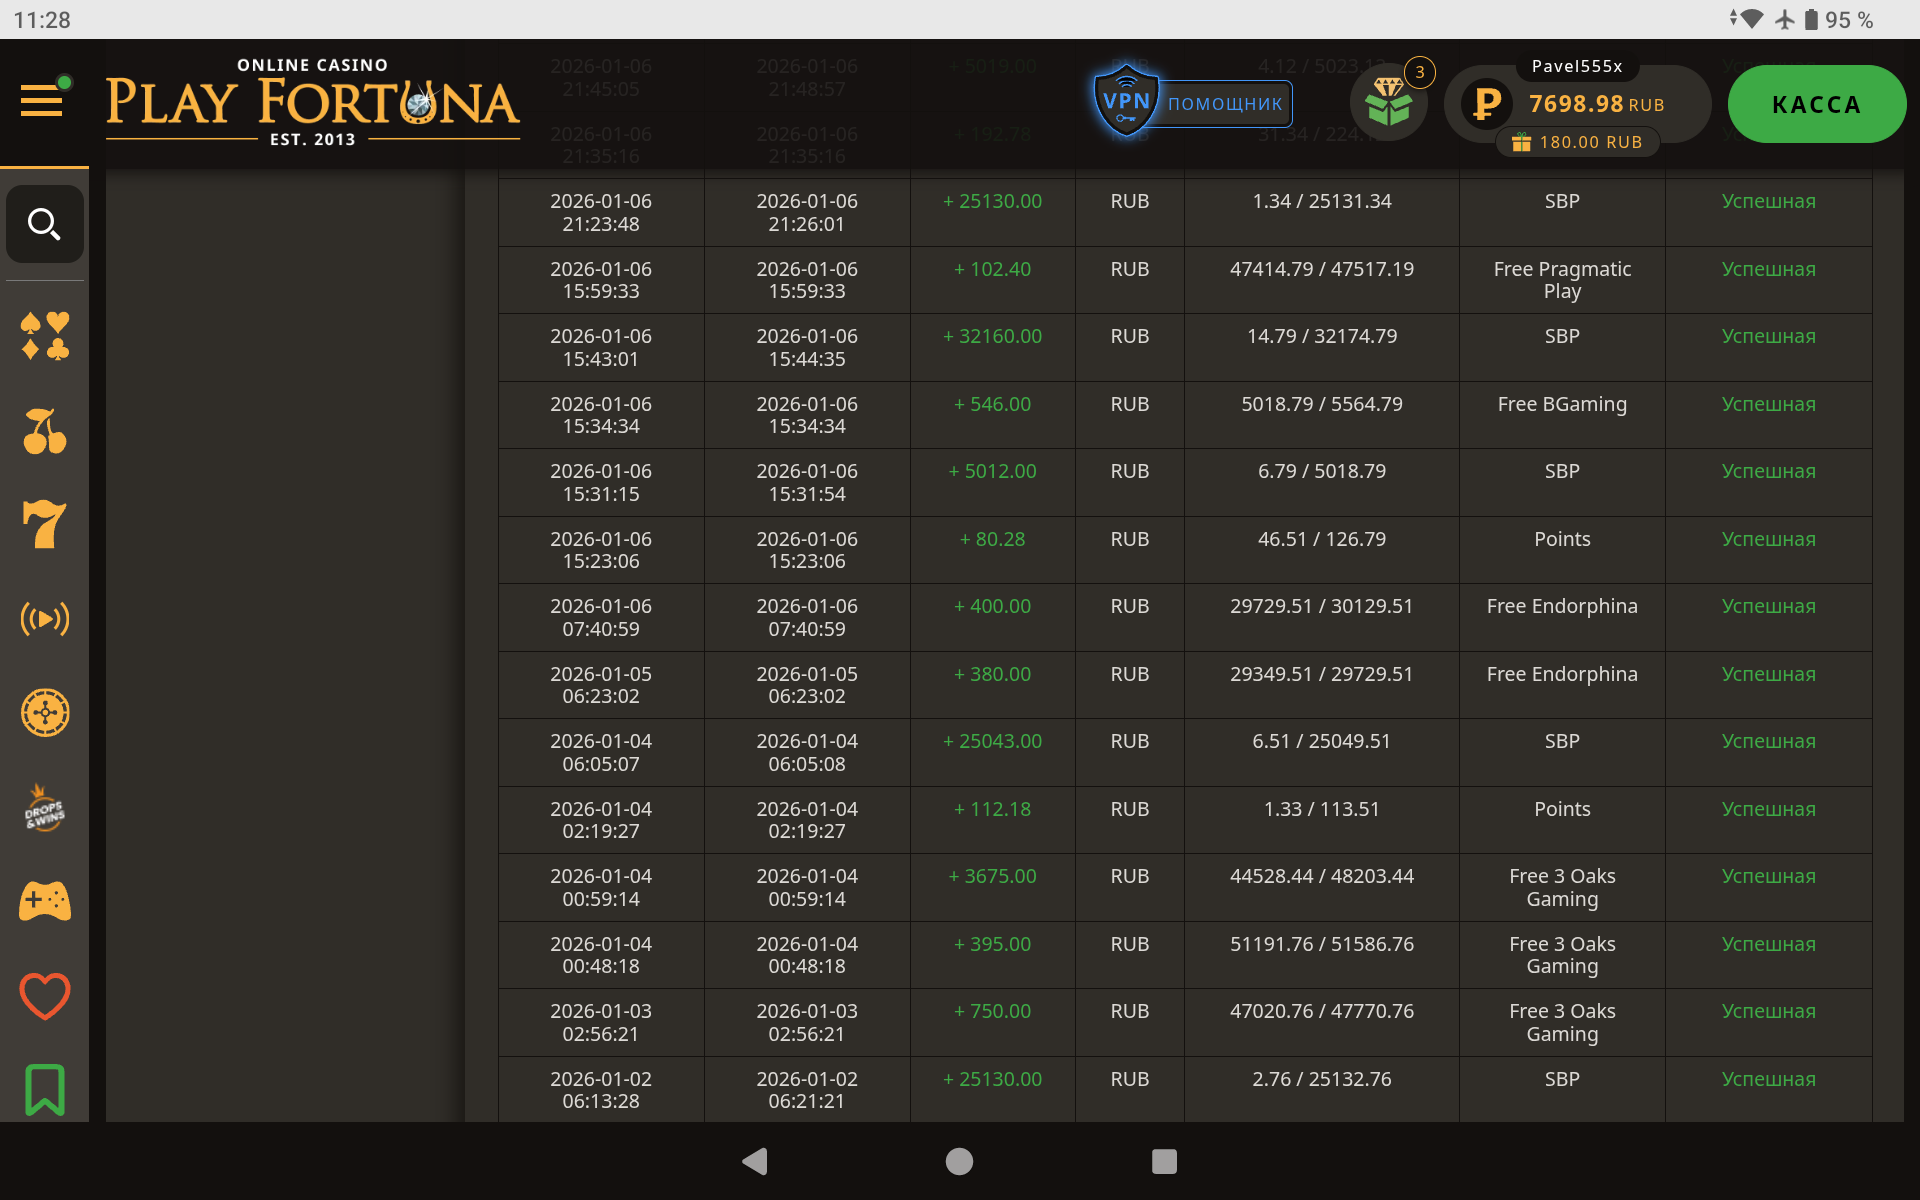Open cherries slots category
The height and width of the screenshot is (1200, 1920).
(x=44, y=431)
